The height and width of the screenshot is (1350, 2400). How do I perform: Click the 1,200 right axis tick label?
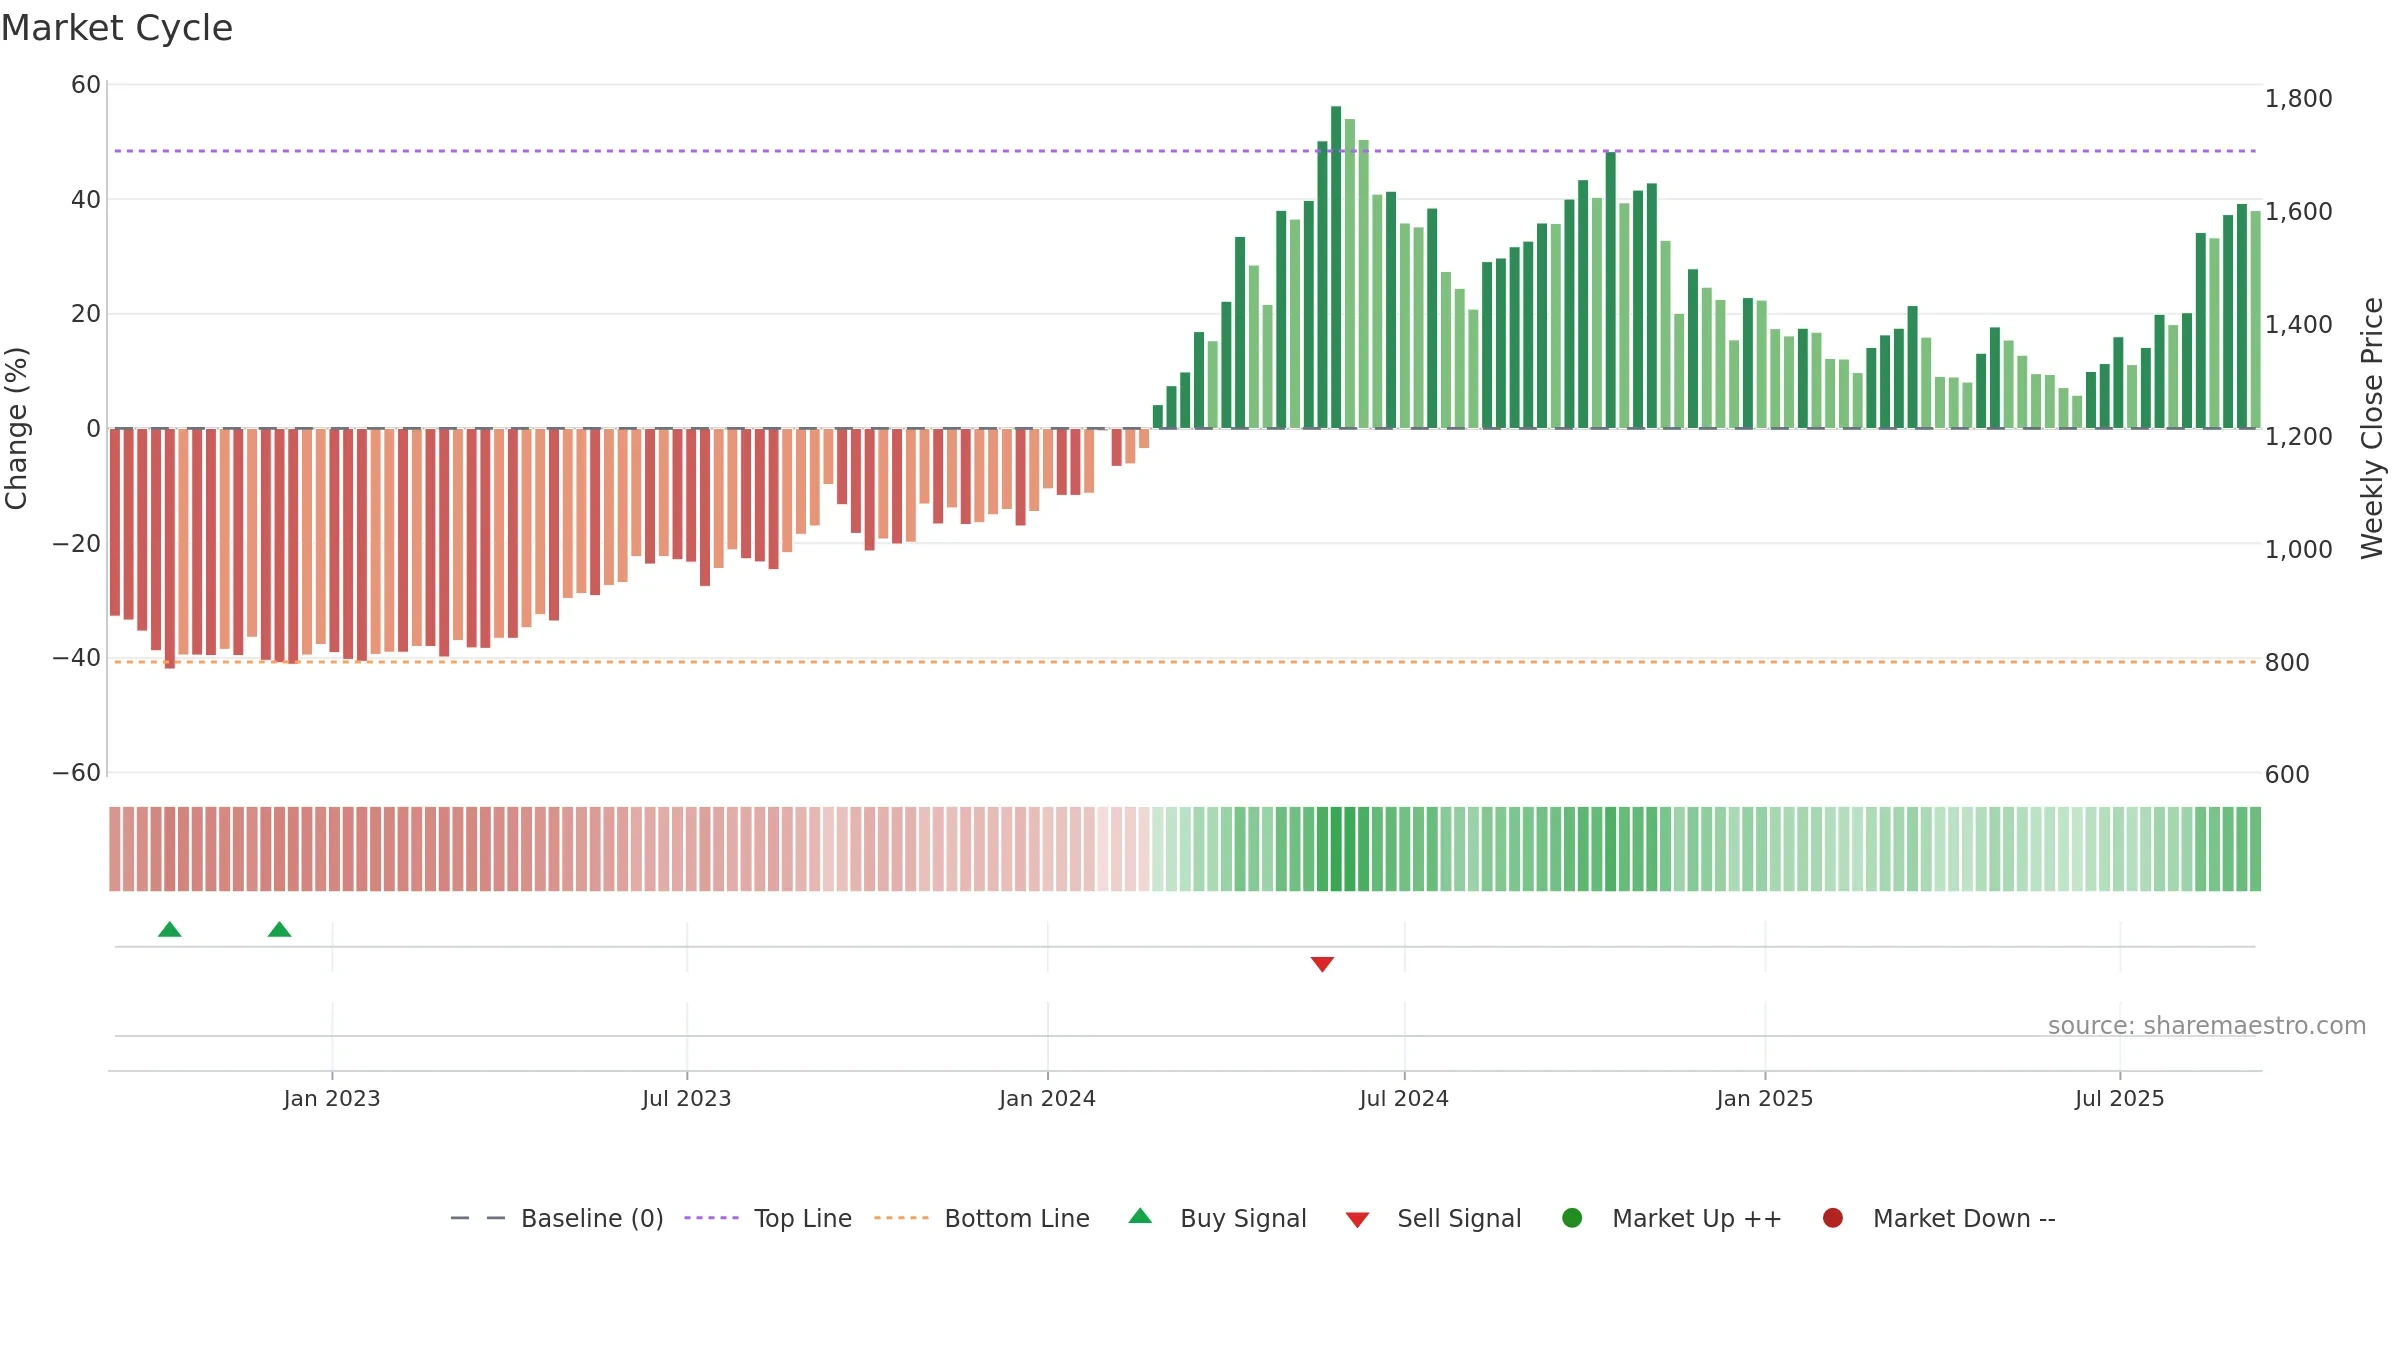pos(2298,437)
